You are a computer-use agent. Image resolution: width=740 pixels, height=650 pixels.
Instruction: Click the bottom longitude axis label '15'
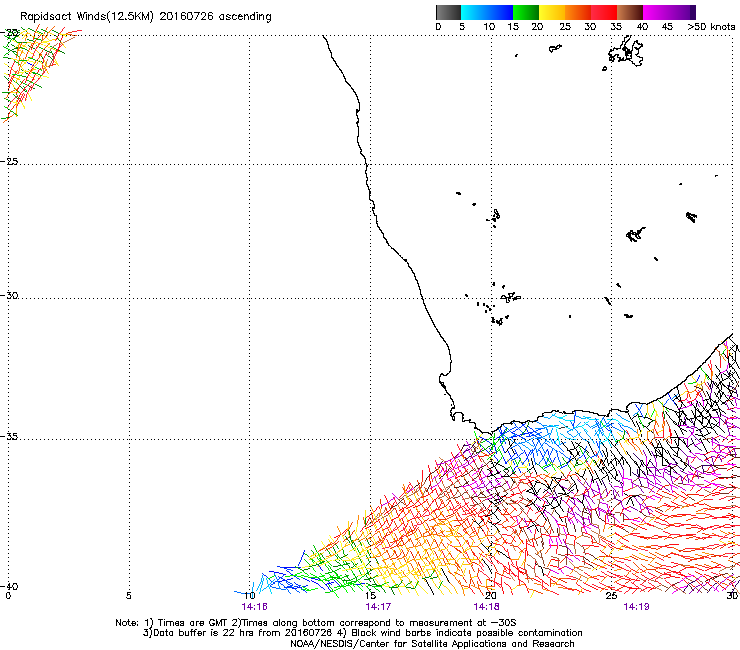370,596
